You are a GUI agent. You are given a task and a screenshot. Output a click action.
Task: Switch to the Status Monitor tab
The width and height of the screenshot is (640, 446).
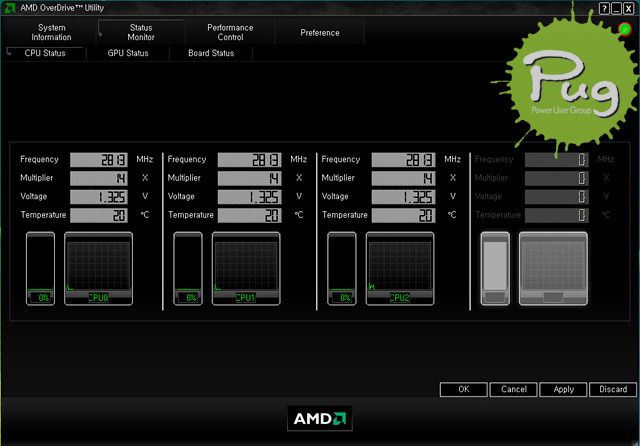tap(141, 32)
